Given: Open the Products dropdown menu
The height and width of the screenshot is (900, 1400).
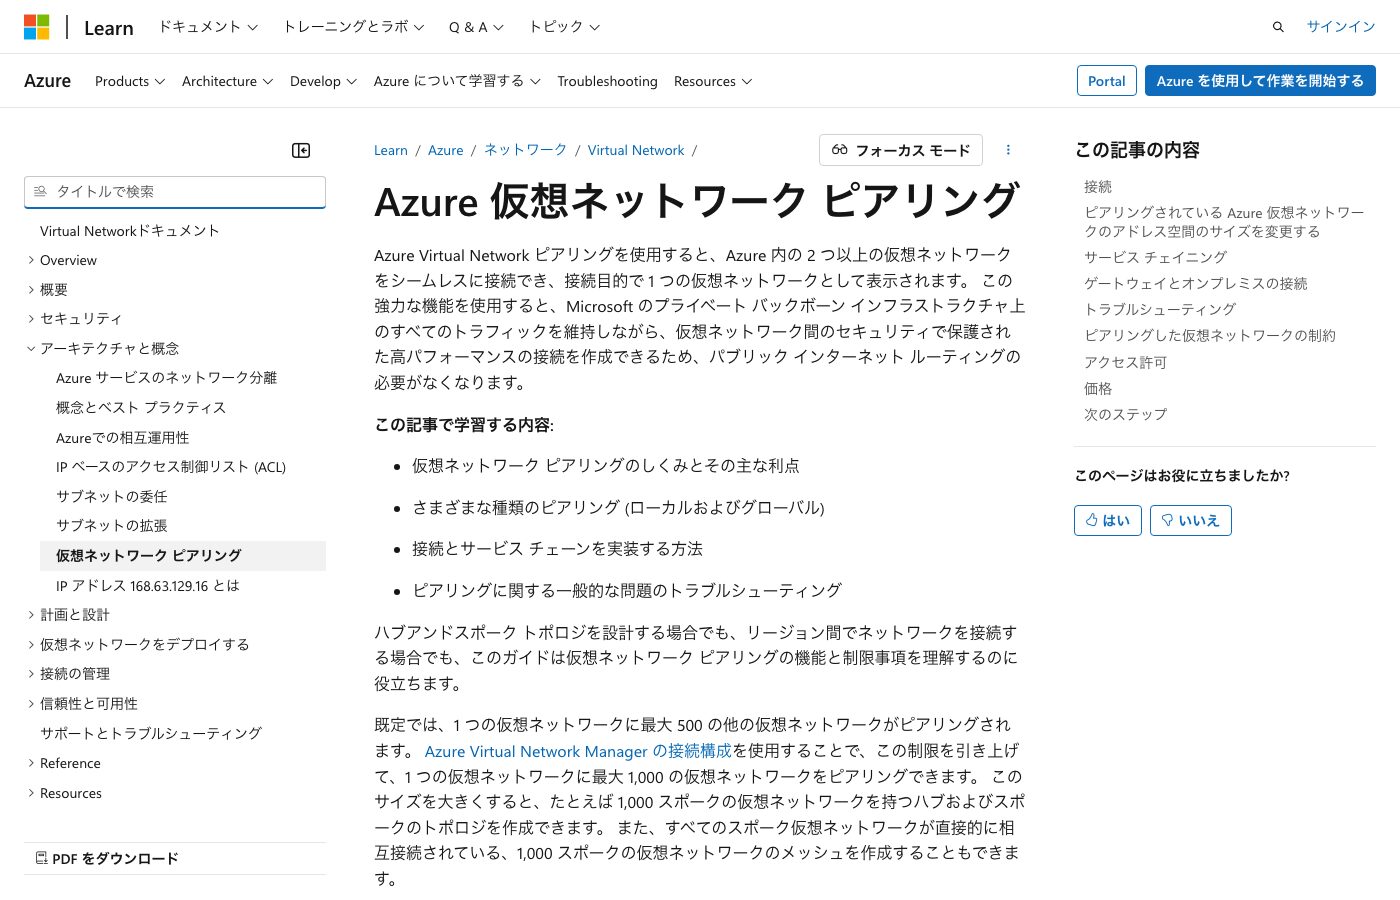Looking at the screenshot, I should 129,81.
